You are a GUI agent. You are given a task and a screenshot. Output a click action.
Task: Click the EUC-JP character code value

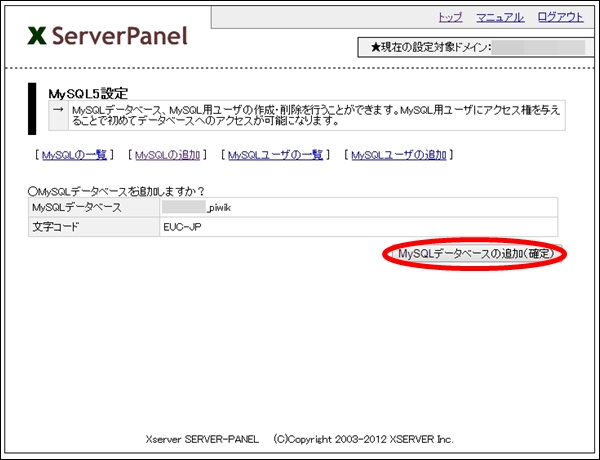point(183,227)
